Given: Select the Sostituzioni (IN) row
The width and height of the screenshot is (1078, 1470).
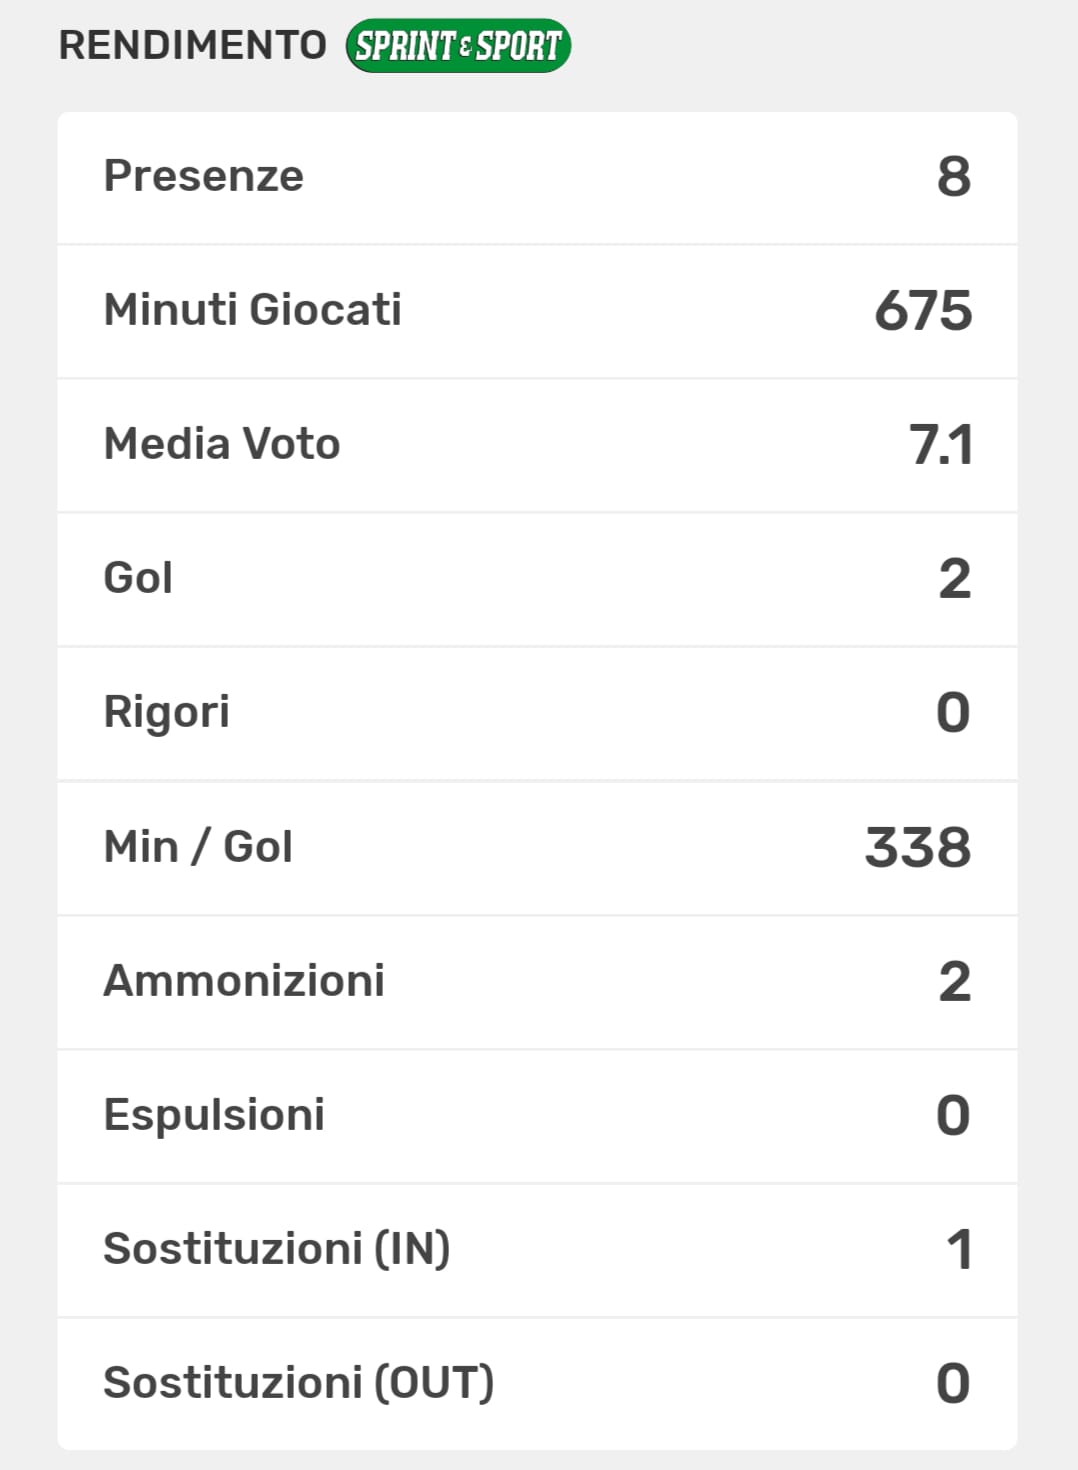Looking at the screenshot, I should click(x=537, y=1249).
